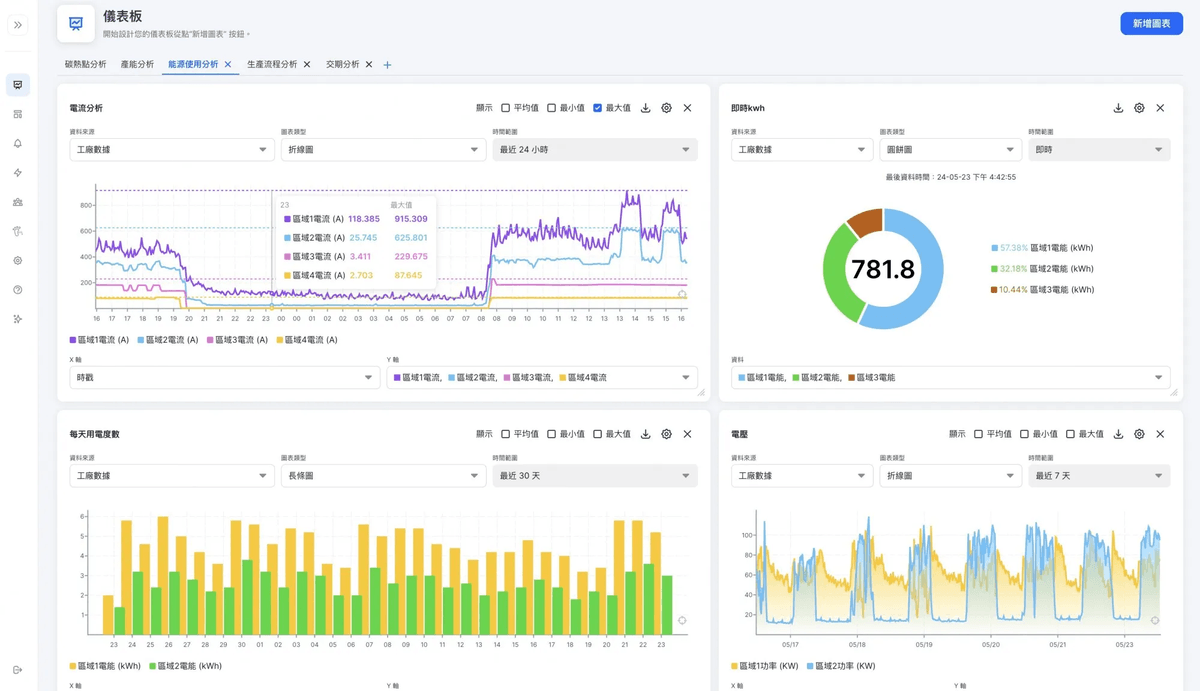Uncheck 最大值 in 電流分析 panel
This screenshot has width=1200, height=691.
pos(598,108)
